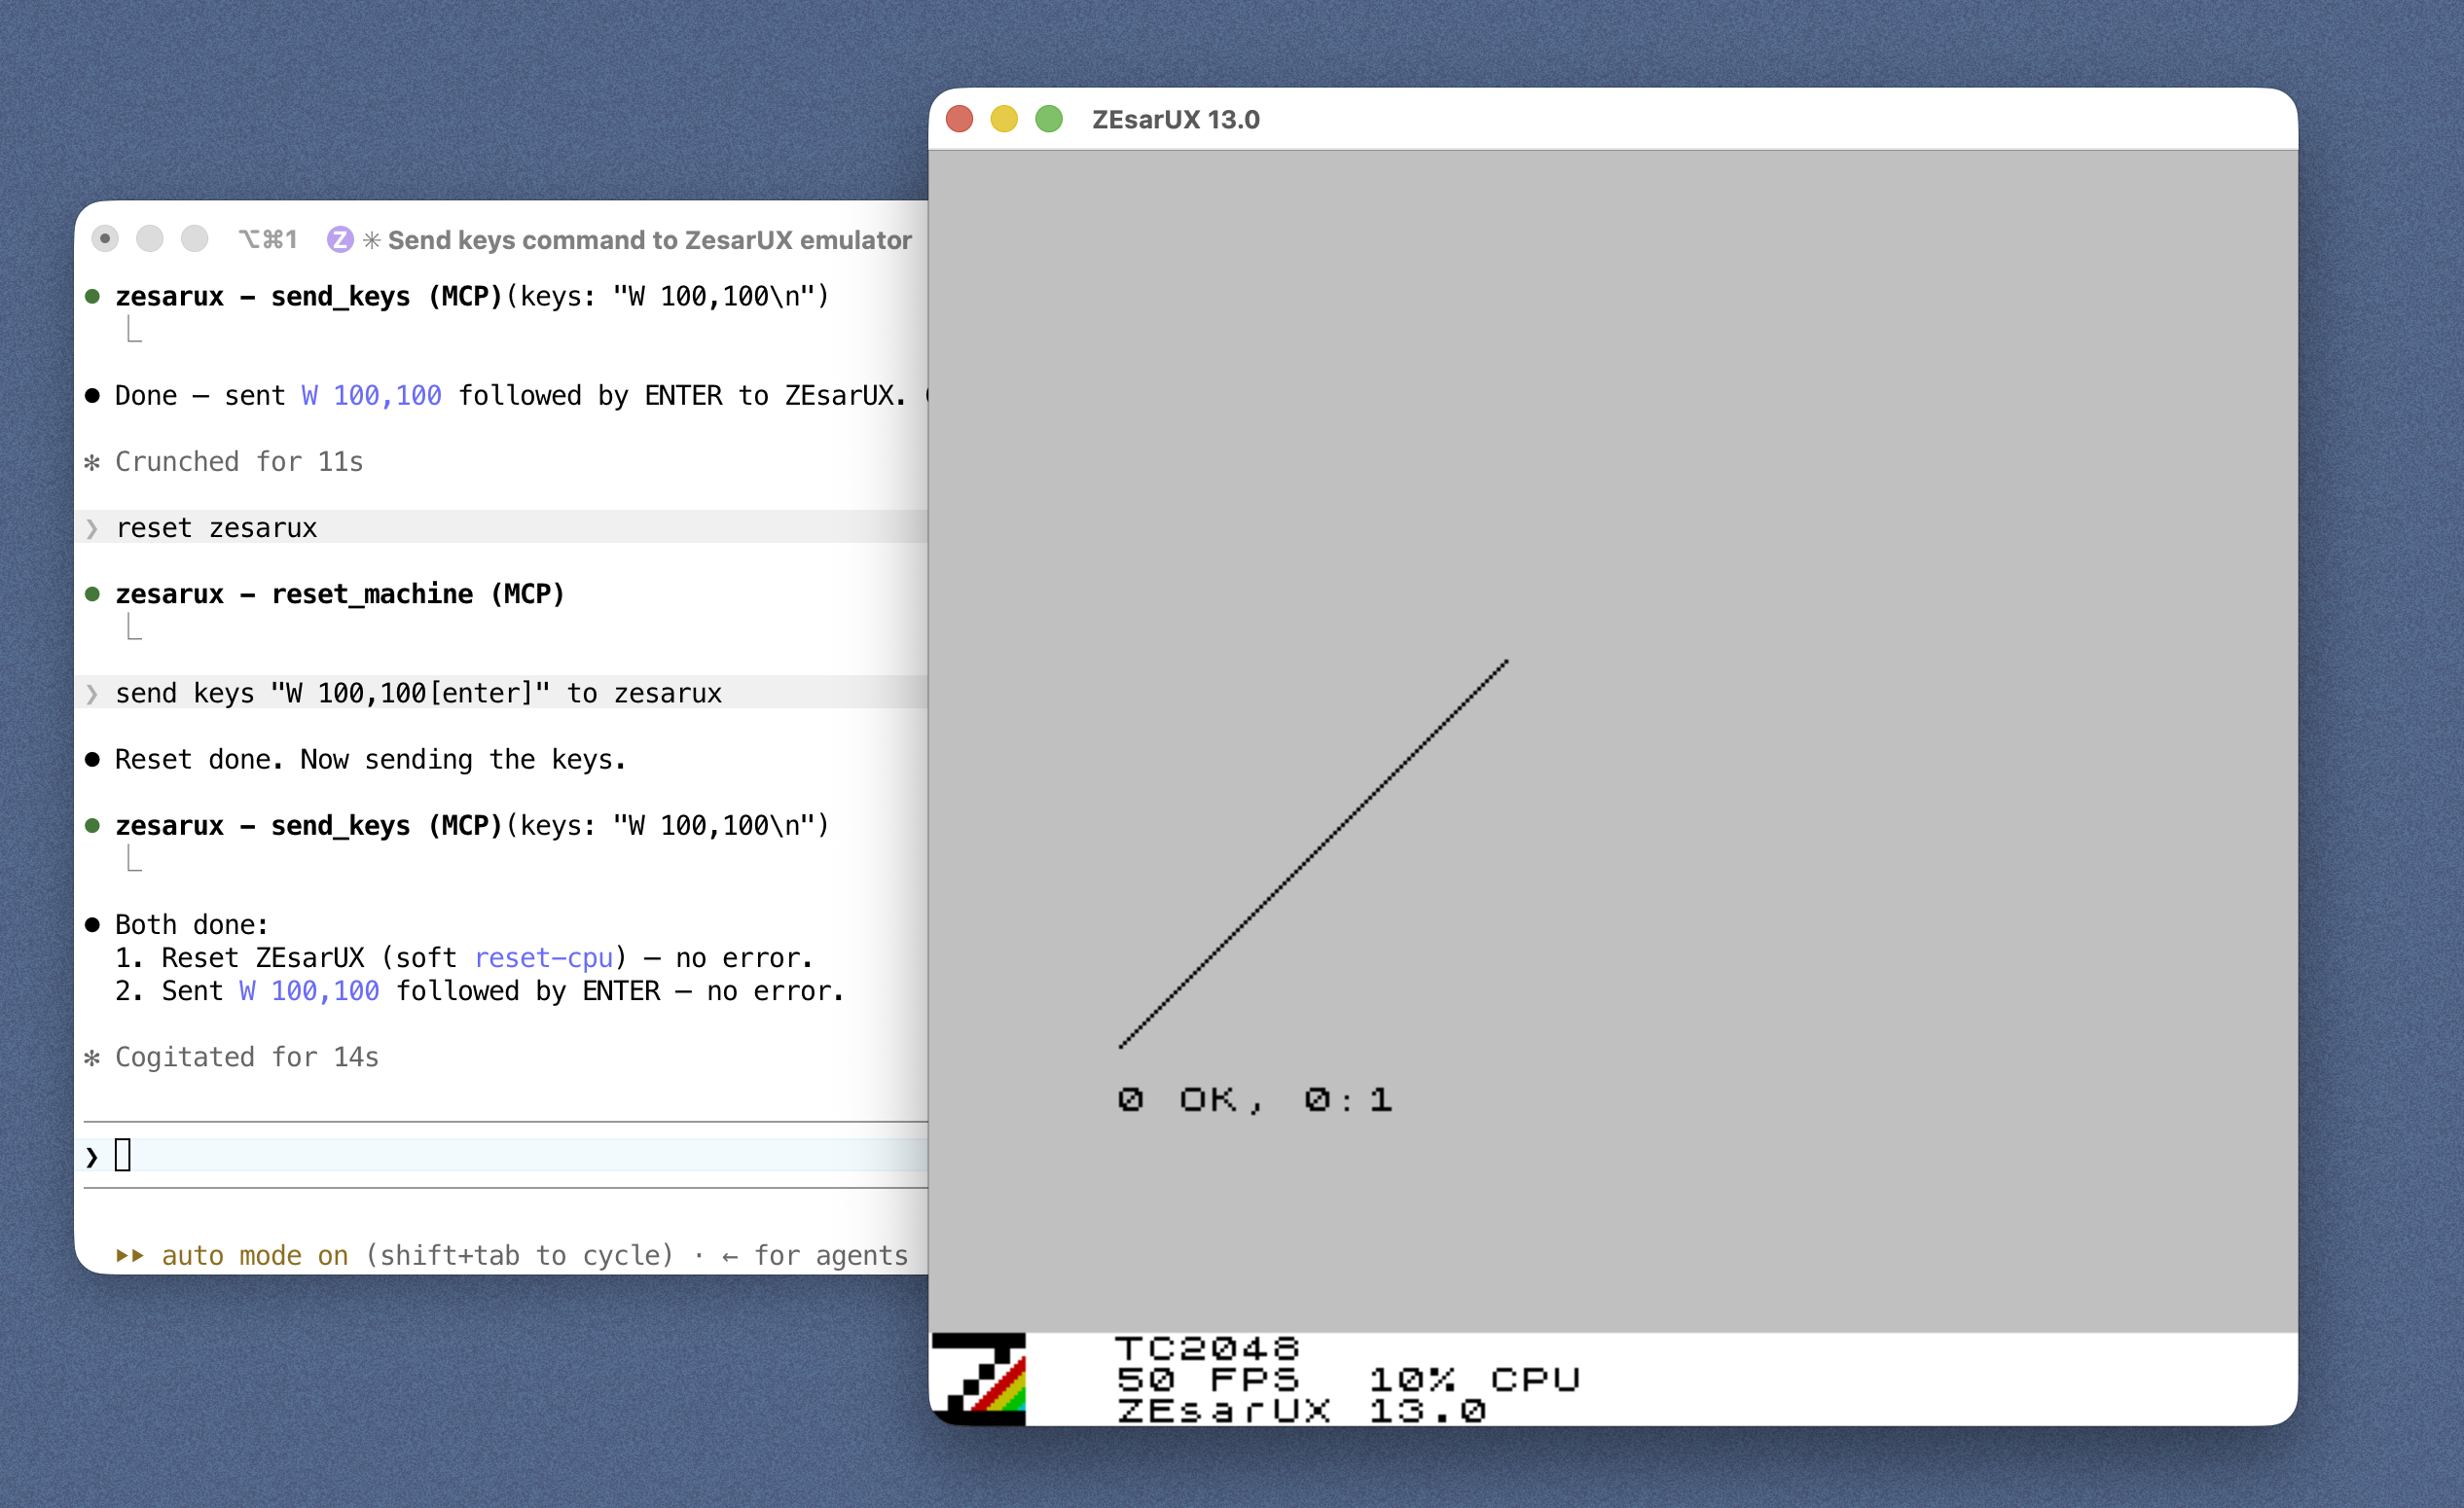Viewport: 2464px width, 1508px height.
Task: Click 'W 100,100' in the 'Done – sent' line
Action: pyautogui.click(x=371, y=396)
